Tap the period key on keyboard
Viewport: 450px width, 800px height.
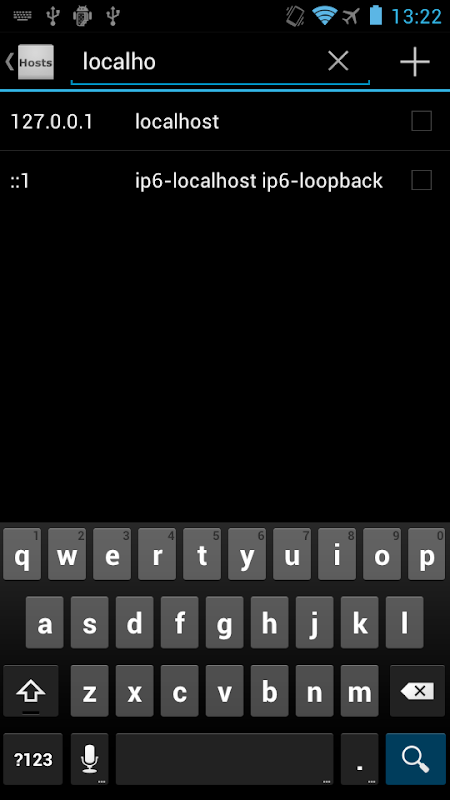tap(360, 759)
